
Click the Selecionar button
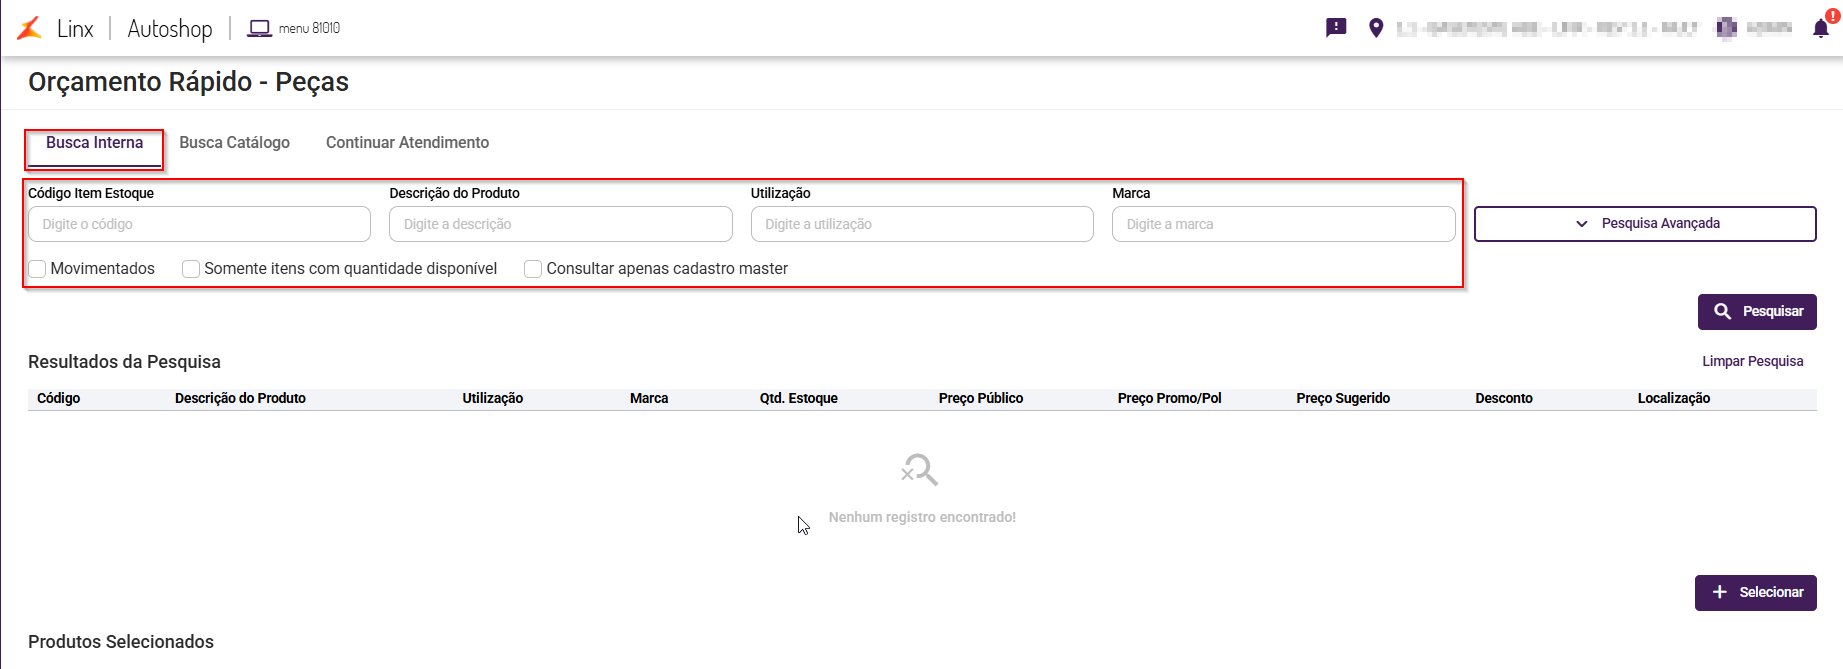(x=1755, y=593)
